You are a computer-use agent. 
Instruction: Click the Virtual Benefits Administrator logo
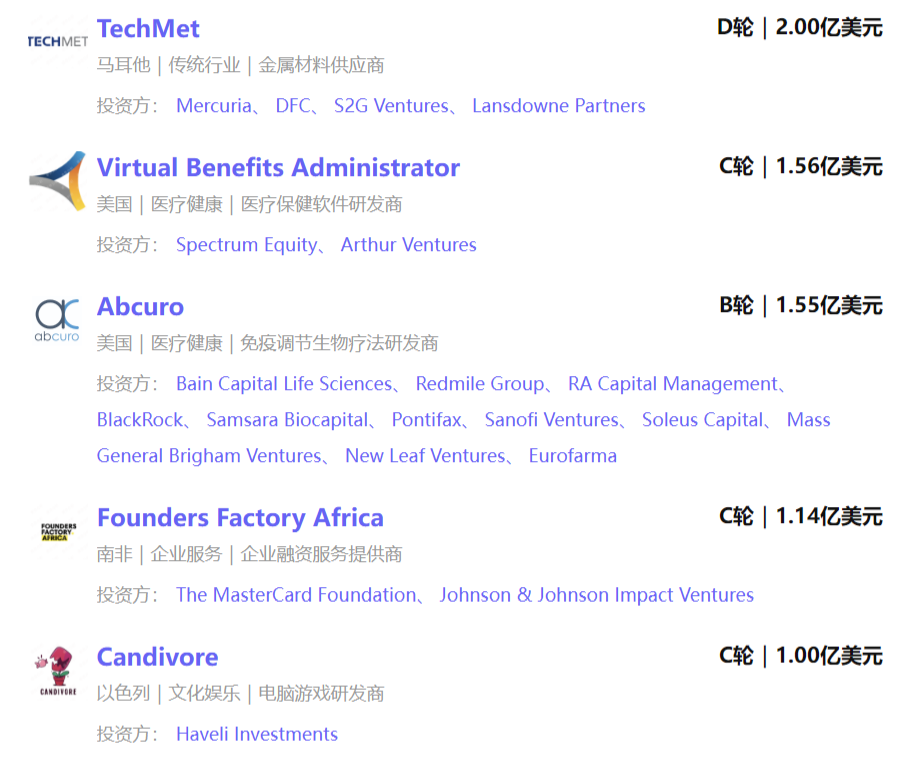[57, 181]
